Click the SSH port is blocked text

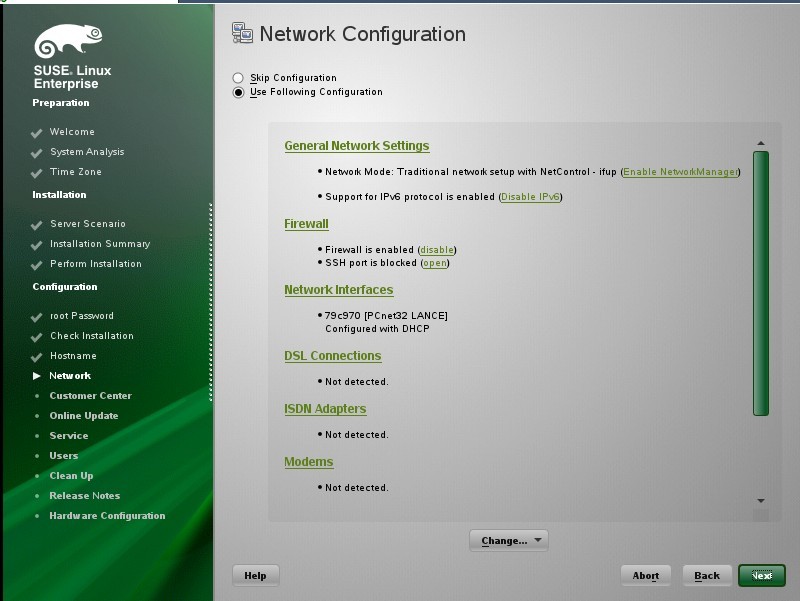(371, 263)
